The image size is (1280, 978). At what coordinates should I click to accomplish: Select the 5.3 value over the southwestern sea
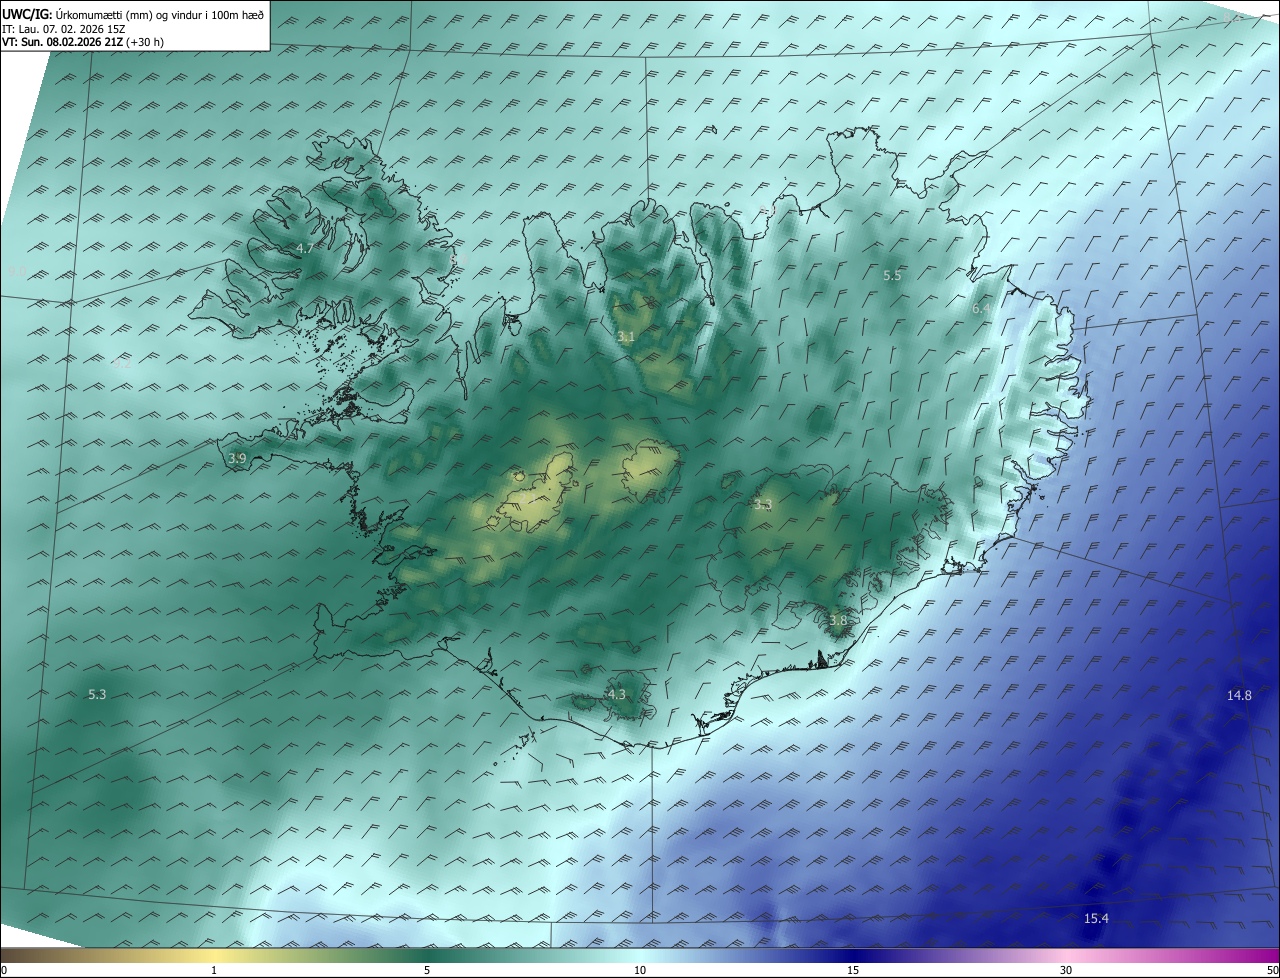[97, 694]
